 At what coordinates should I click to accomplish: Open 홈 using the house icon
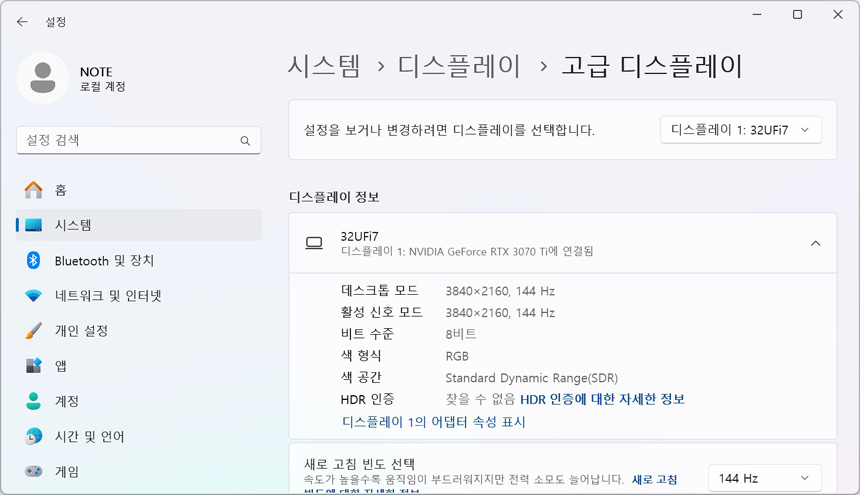pos(34,190)
